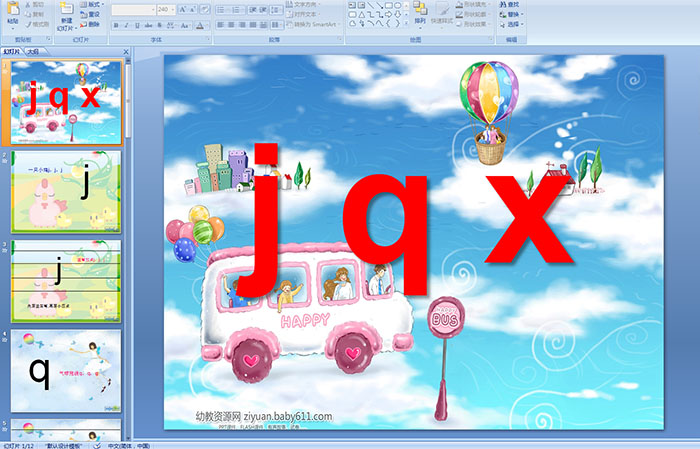Click the Reset (重设) slide icon
This screenshot has height=449, width=700.
pos(83,14)
